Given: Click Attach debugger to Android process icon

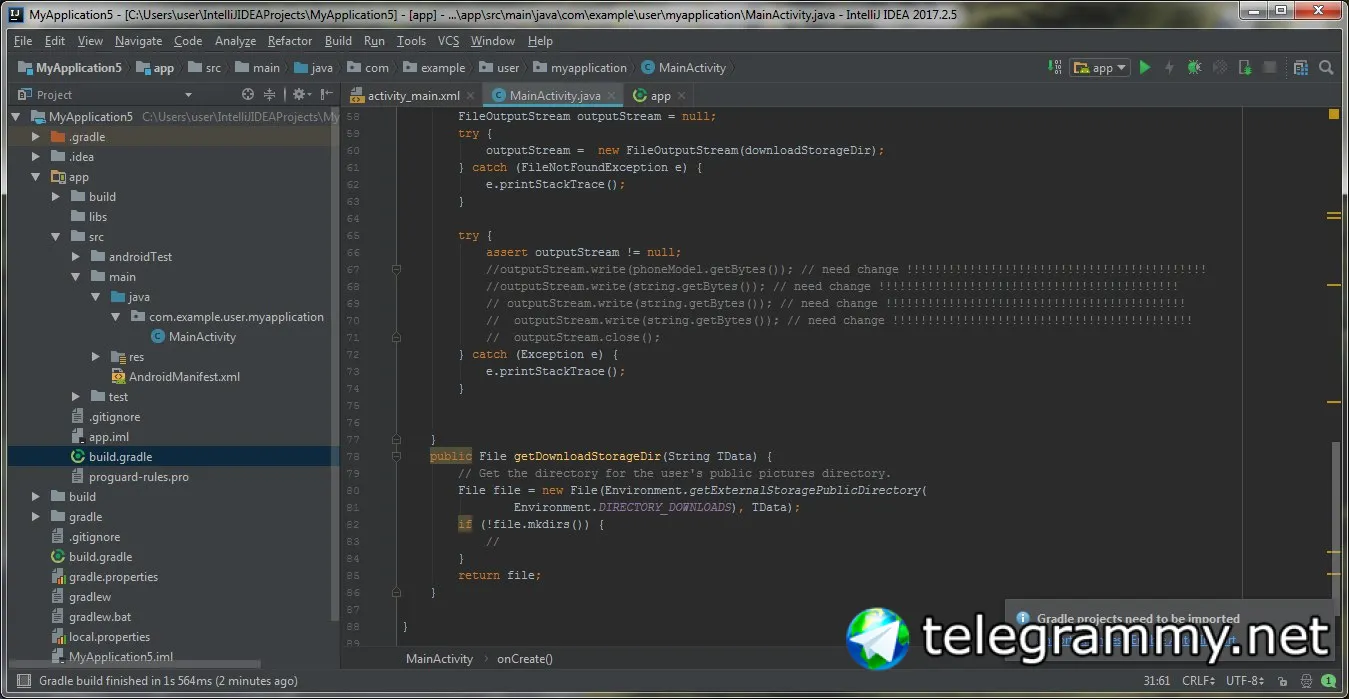Looking at the screenshot, I should (x=1245, y=68).
